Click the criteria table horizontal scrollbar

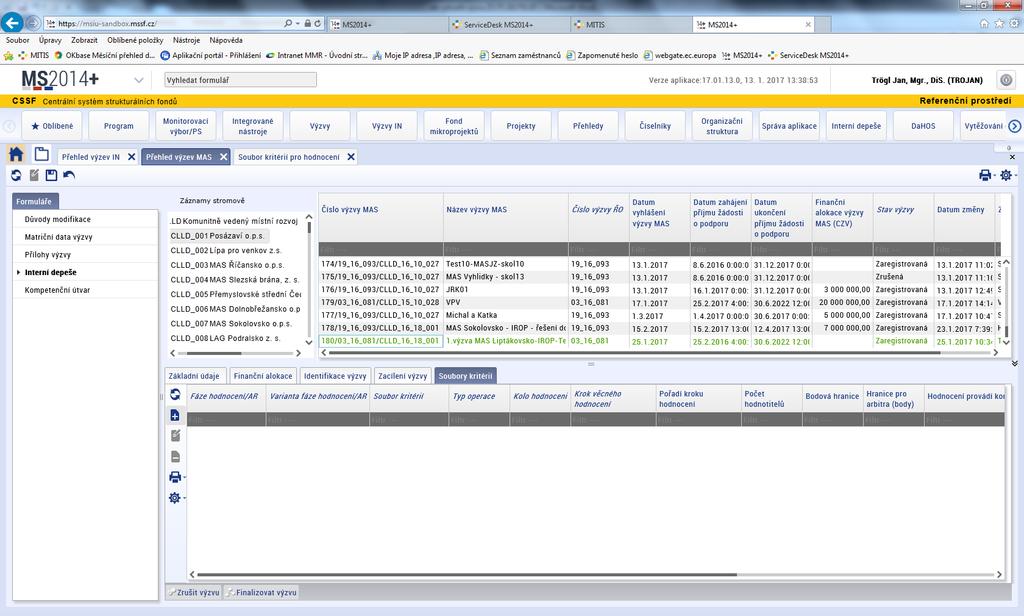coord(466,575)
